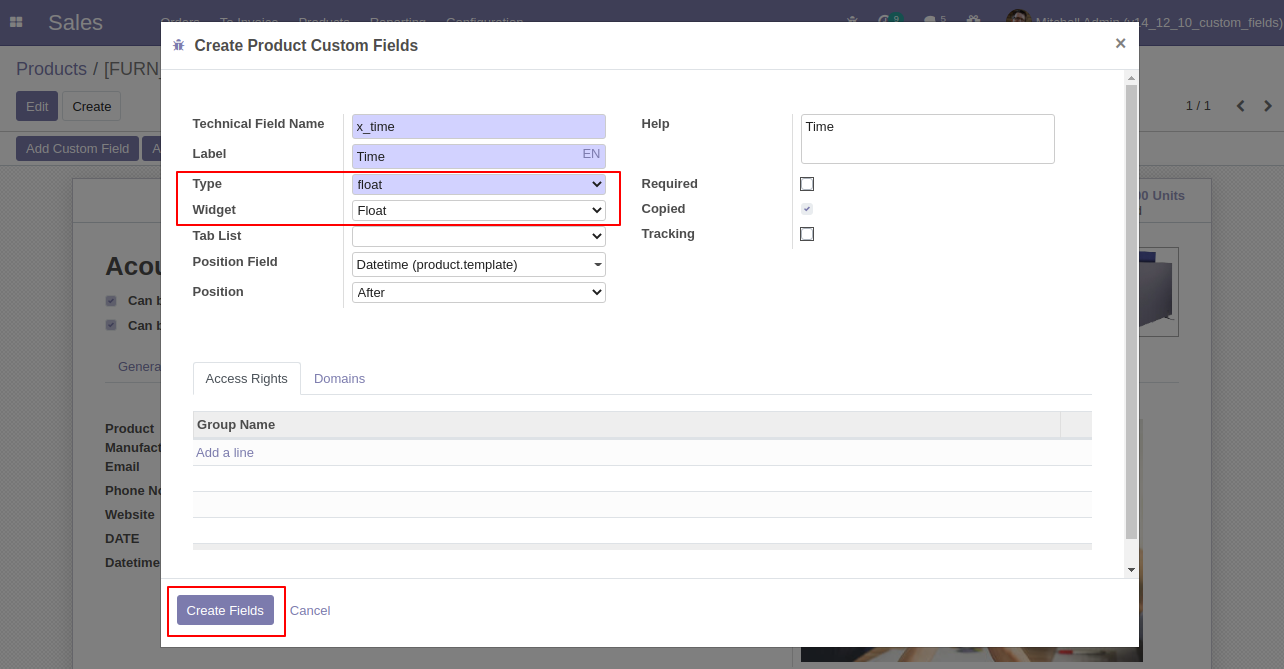Close the Create Product Custom Fields dialog
The height and width of the screenshot is (669, 1284).
[x=1120, y=43]
